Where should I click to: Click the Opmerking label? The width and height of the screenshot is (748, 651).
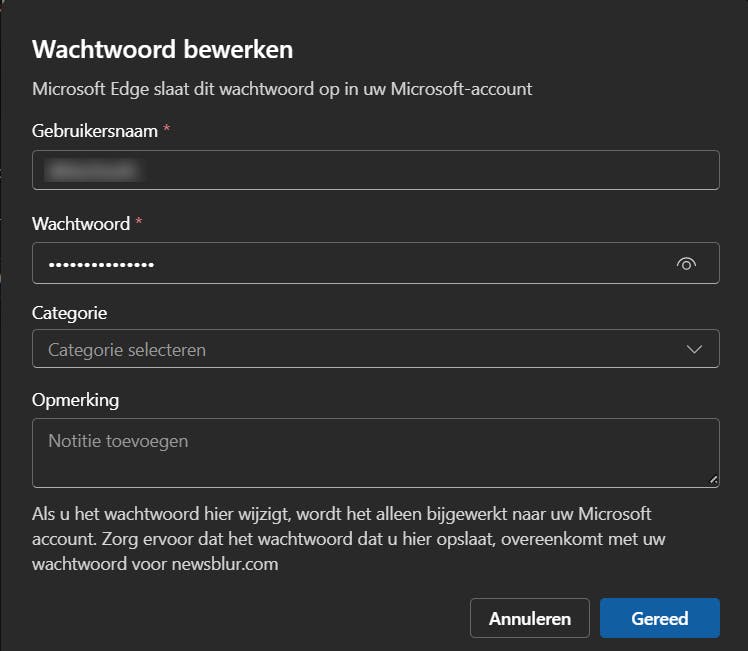click(x=76, y=400)
